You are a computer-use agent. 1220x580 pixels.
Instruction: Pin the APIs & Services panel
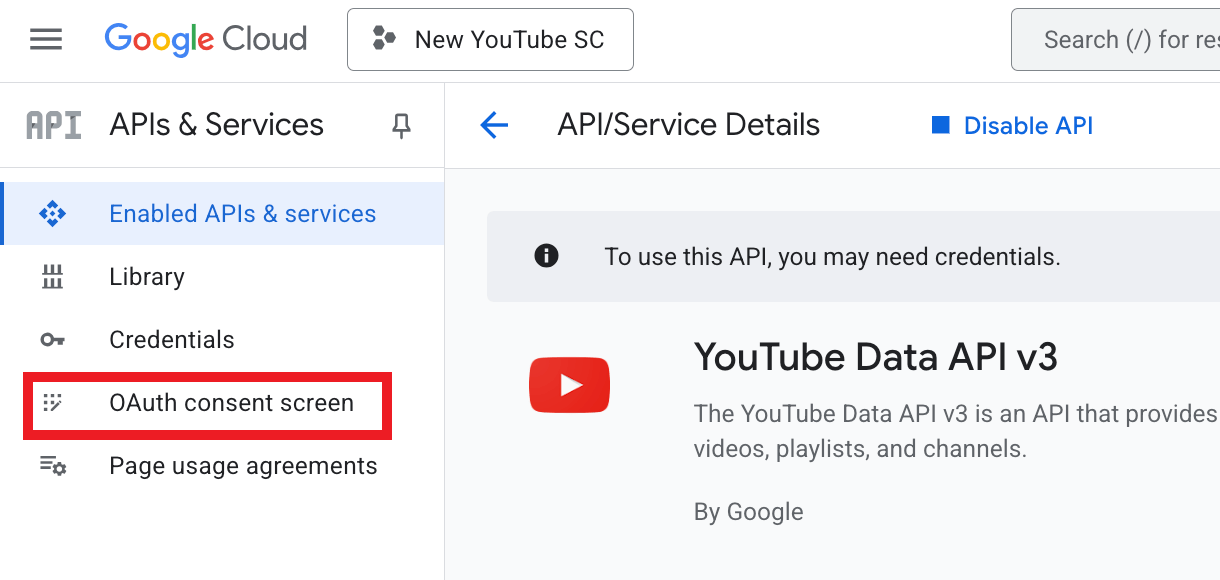(x=401, y=125)
